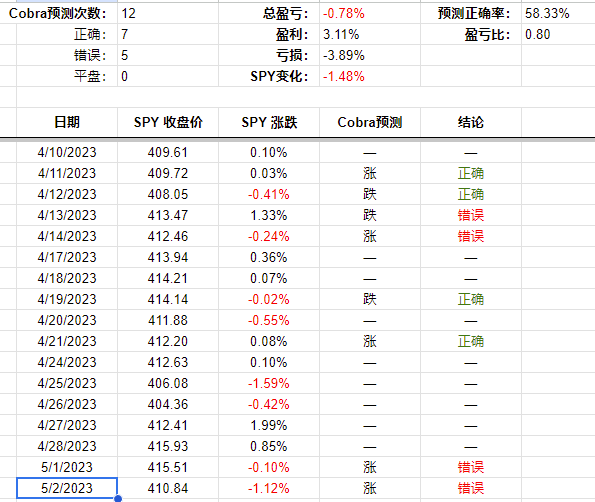Select the 错误 result for 4/14/2023
This screenshot has height=502, width=595.
(471, 236)
